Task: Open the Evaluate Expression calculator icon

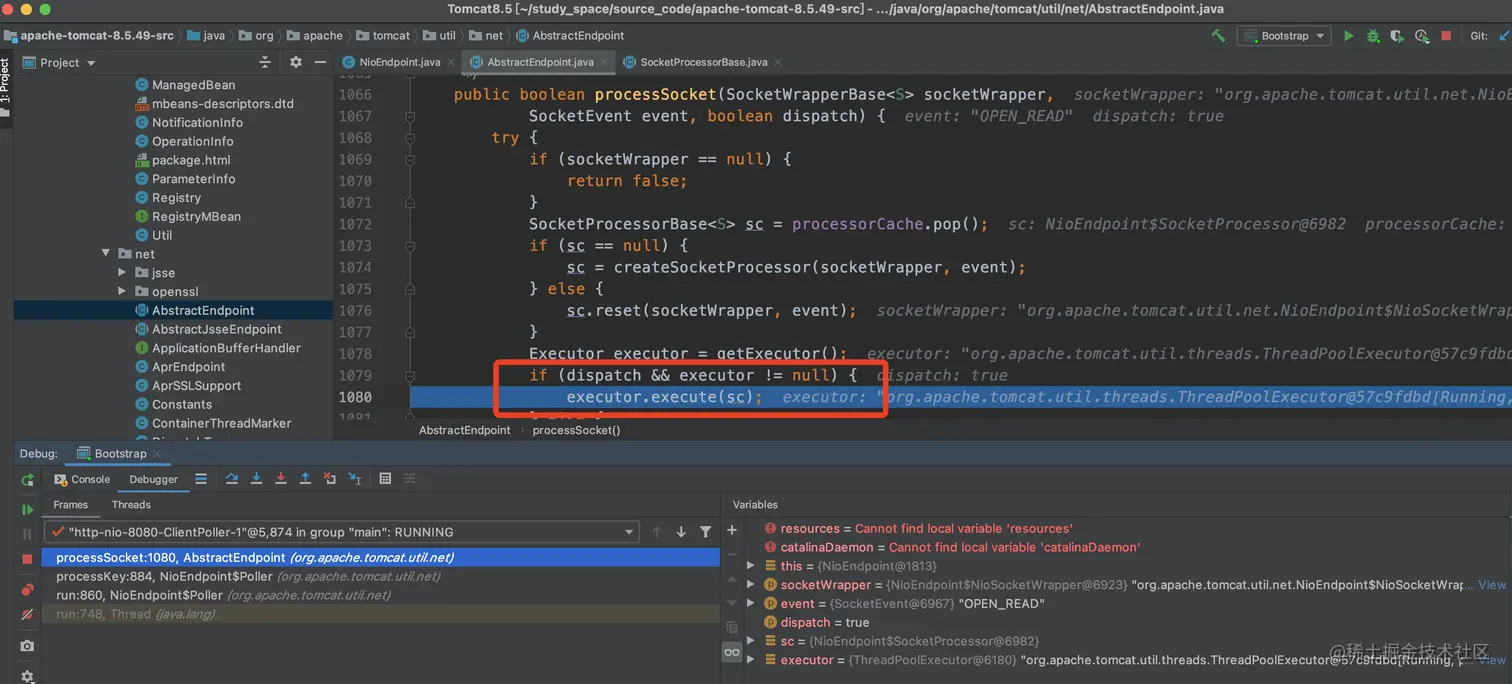Action: click(x=385, y=479)
